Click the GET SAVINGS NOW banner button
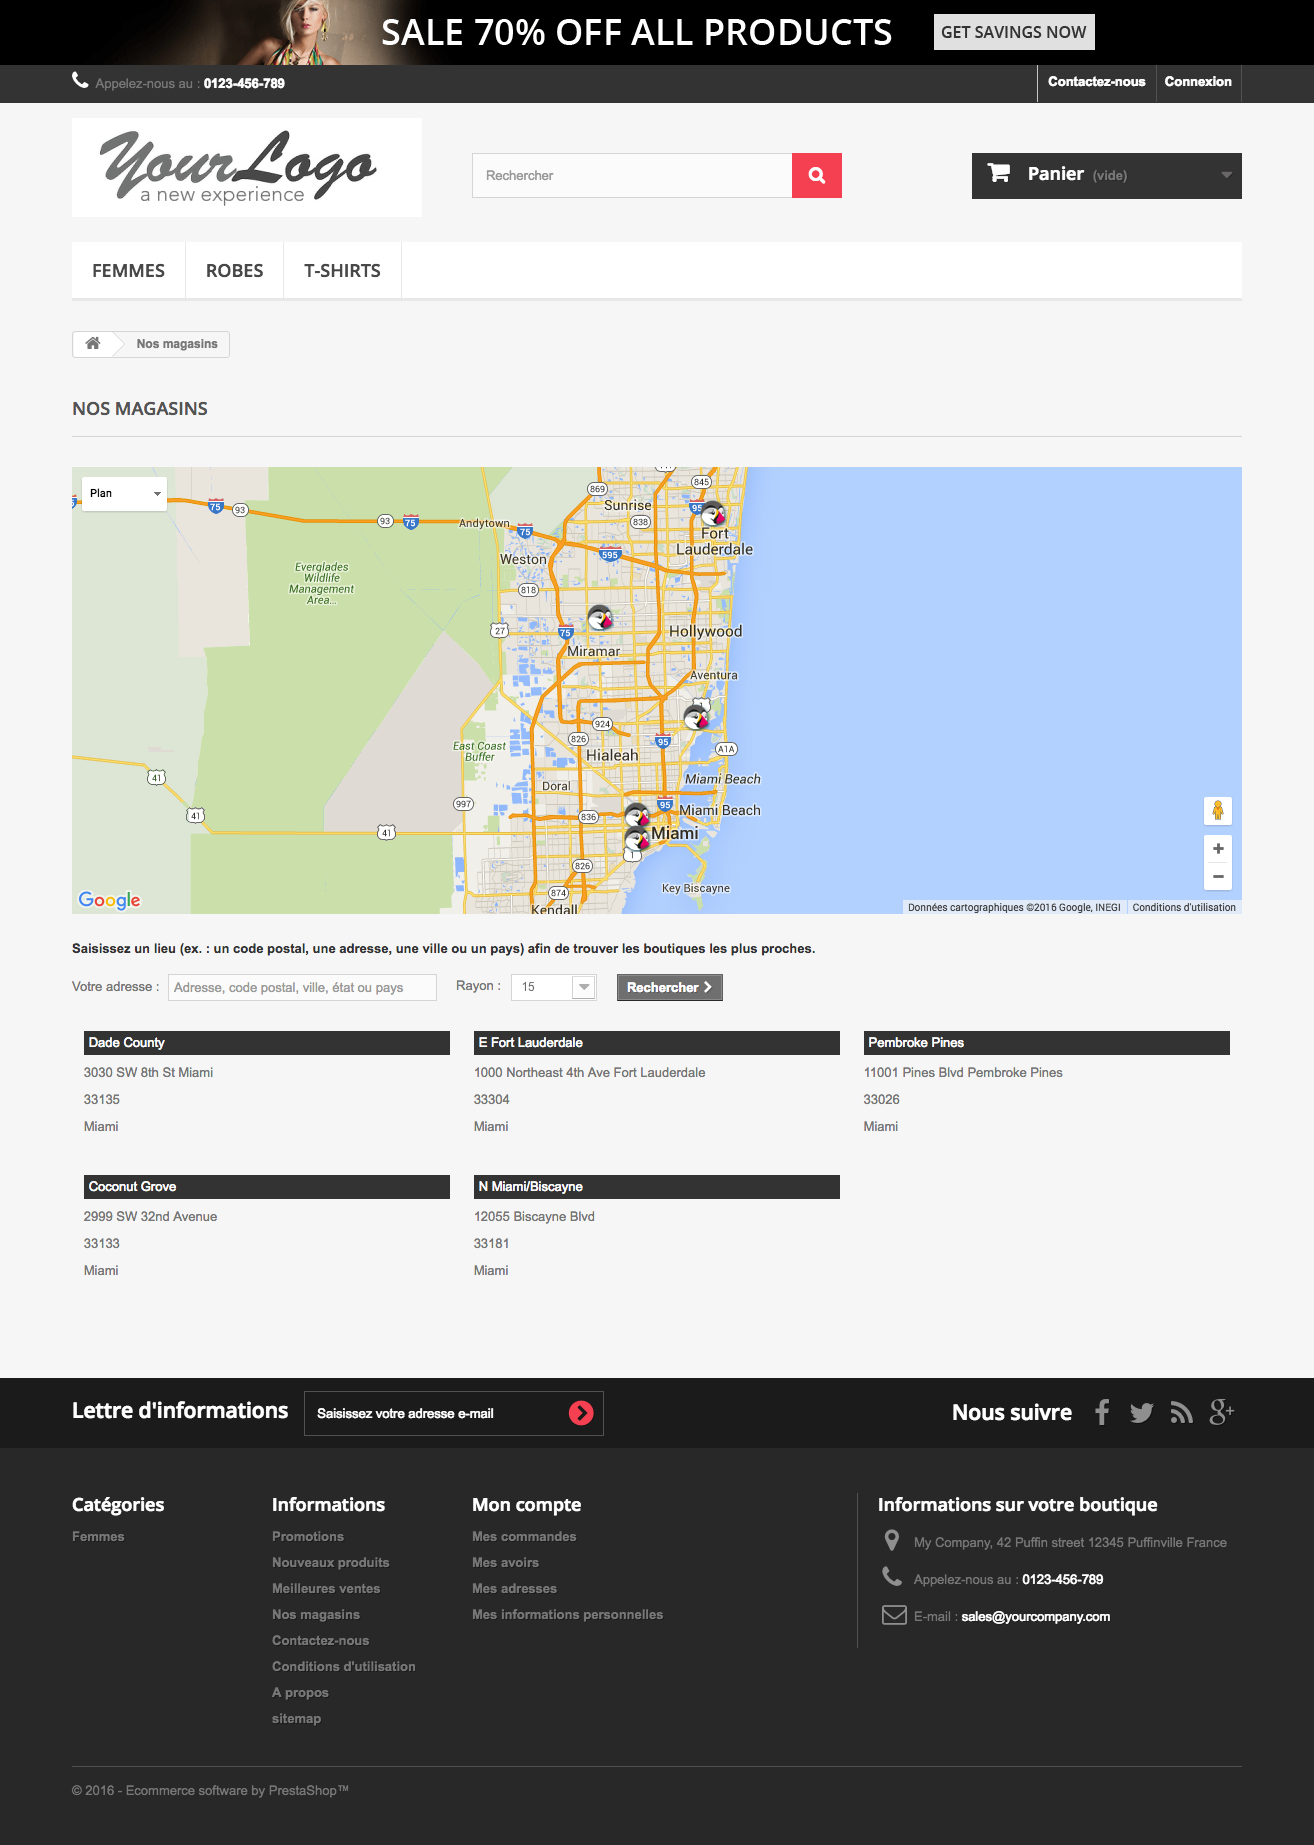 tap(1013, 32)
